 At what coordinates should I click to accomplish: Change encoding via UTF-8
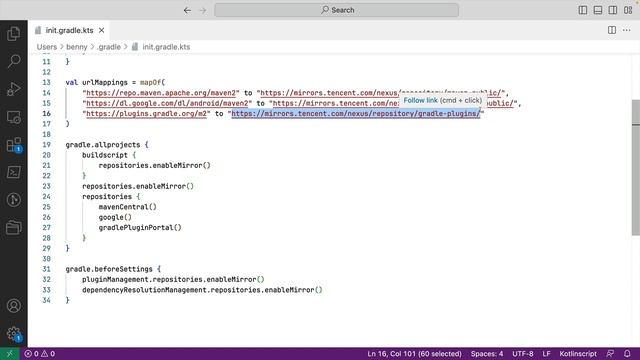click(522, 354)
